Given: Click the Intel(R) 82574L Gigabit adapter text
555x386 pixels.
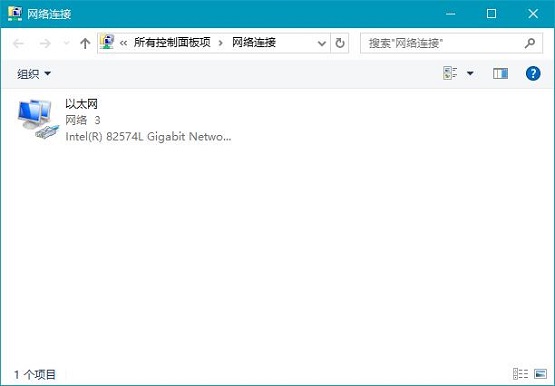Looking at the screenshot, I should pyautogui.click(x=148, y=137).
